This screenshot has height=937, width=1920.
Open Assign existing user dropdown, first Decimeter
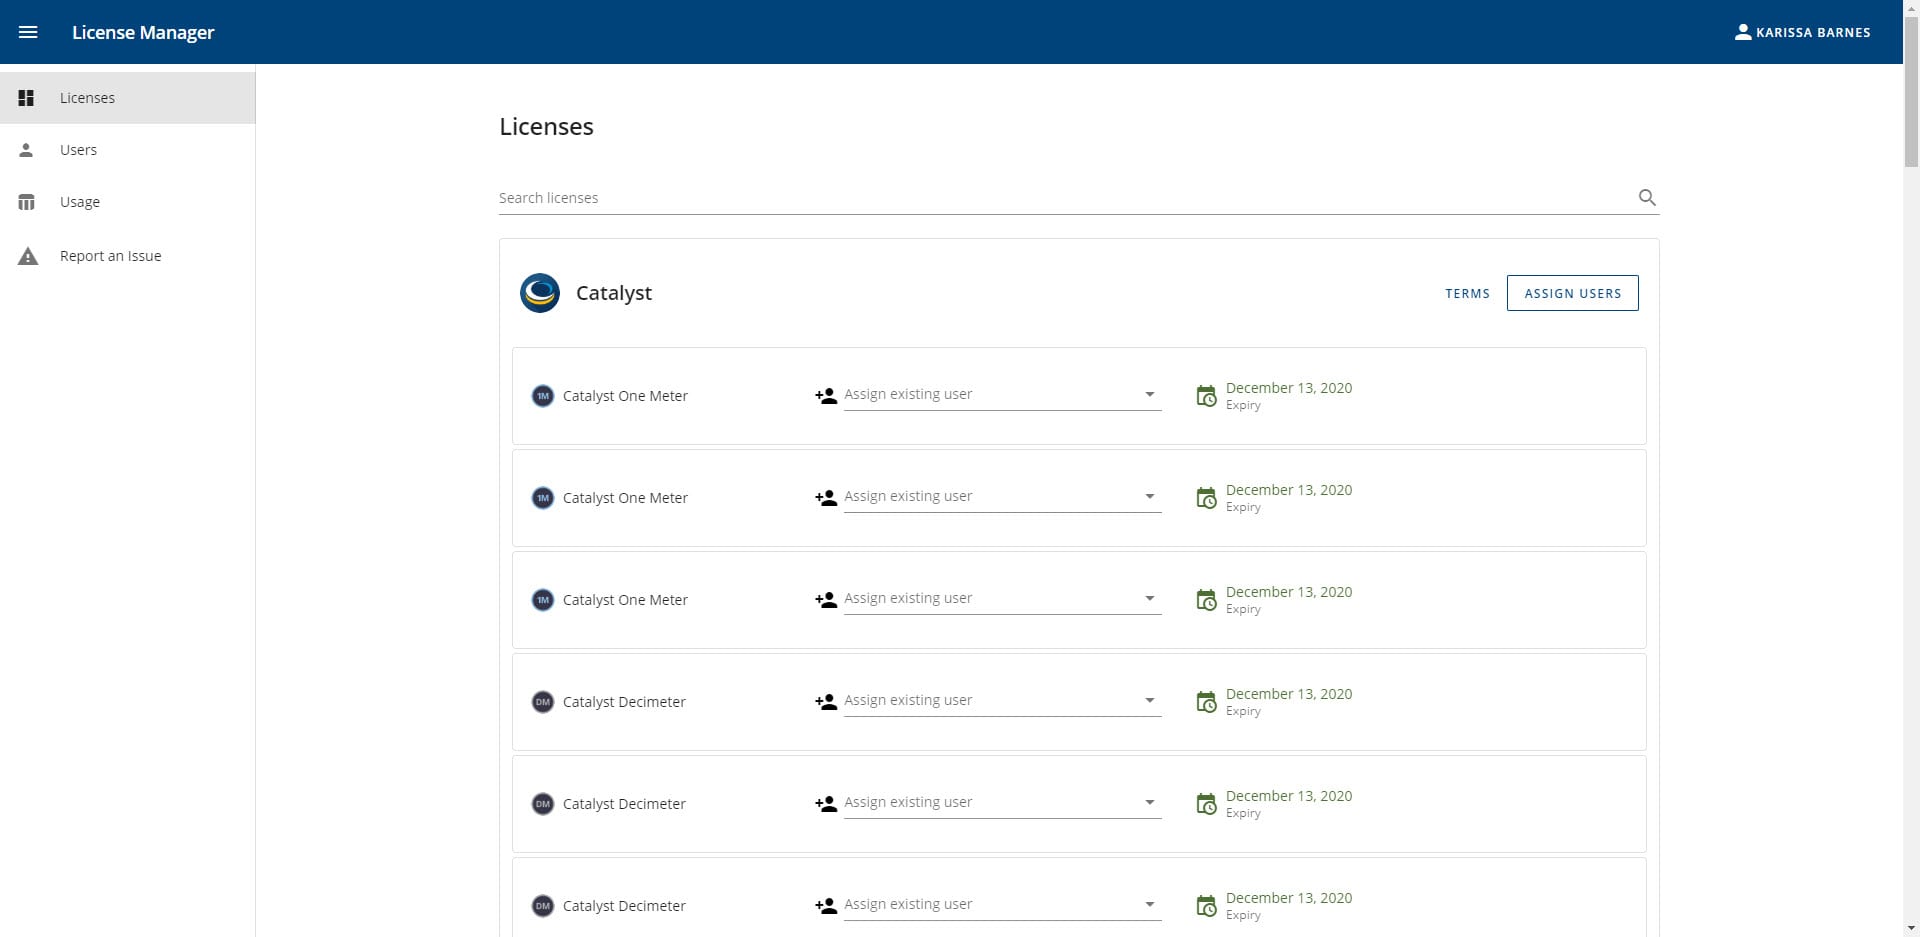1002,700
